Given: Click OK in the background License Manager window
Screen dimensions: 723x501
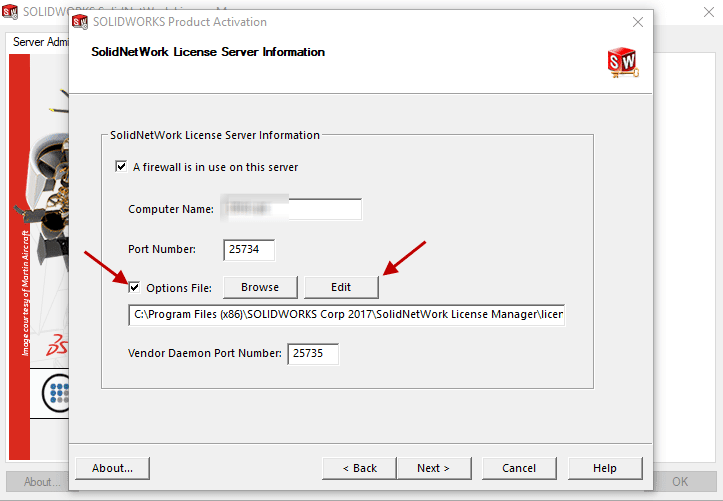Looking at the screenshot, I should tap(681, 482).
